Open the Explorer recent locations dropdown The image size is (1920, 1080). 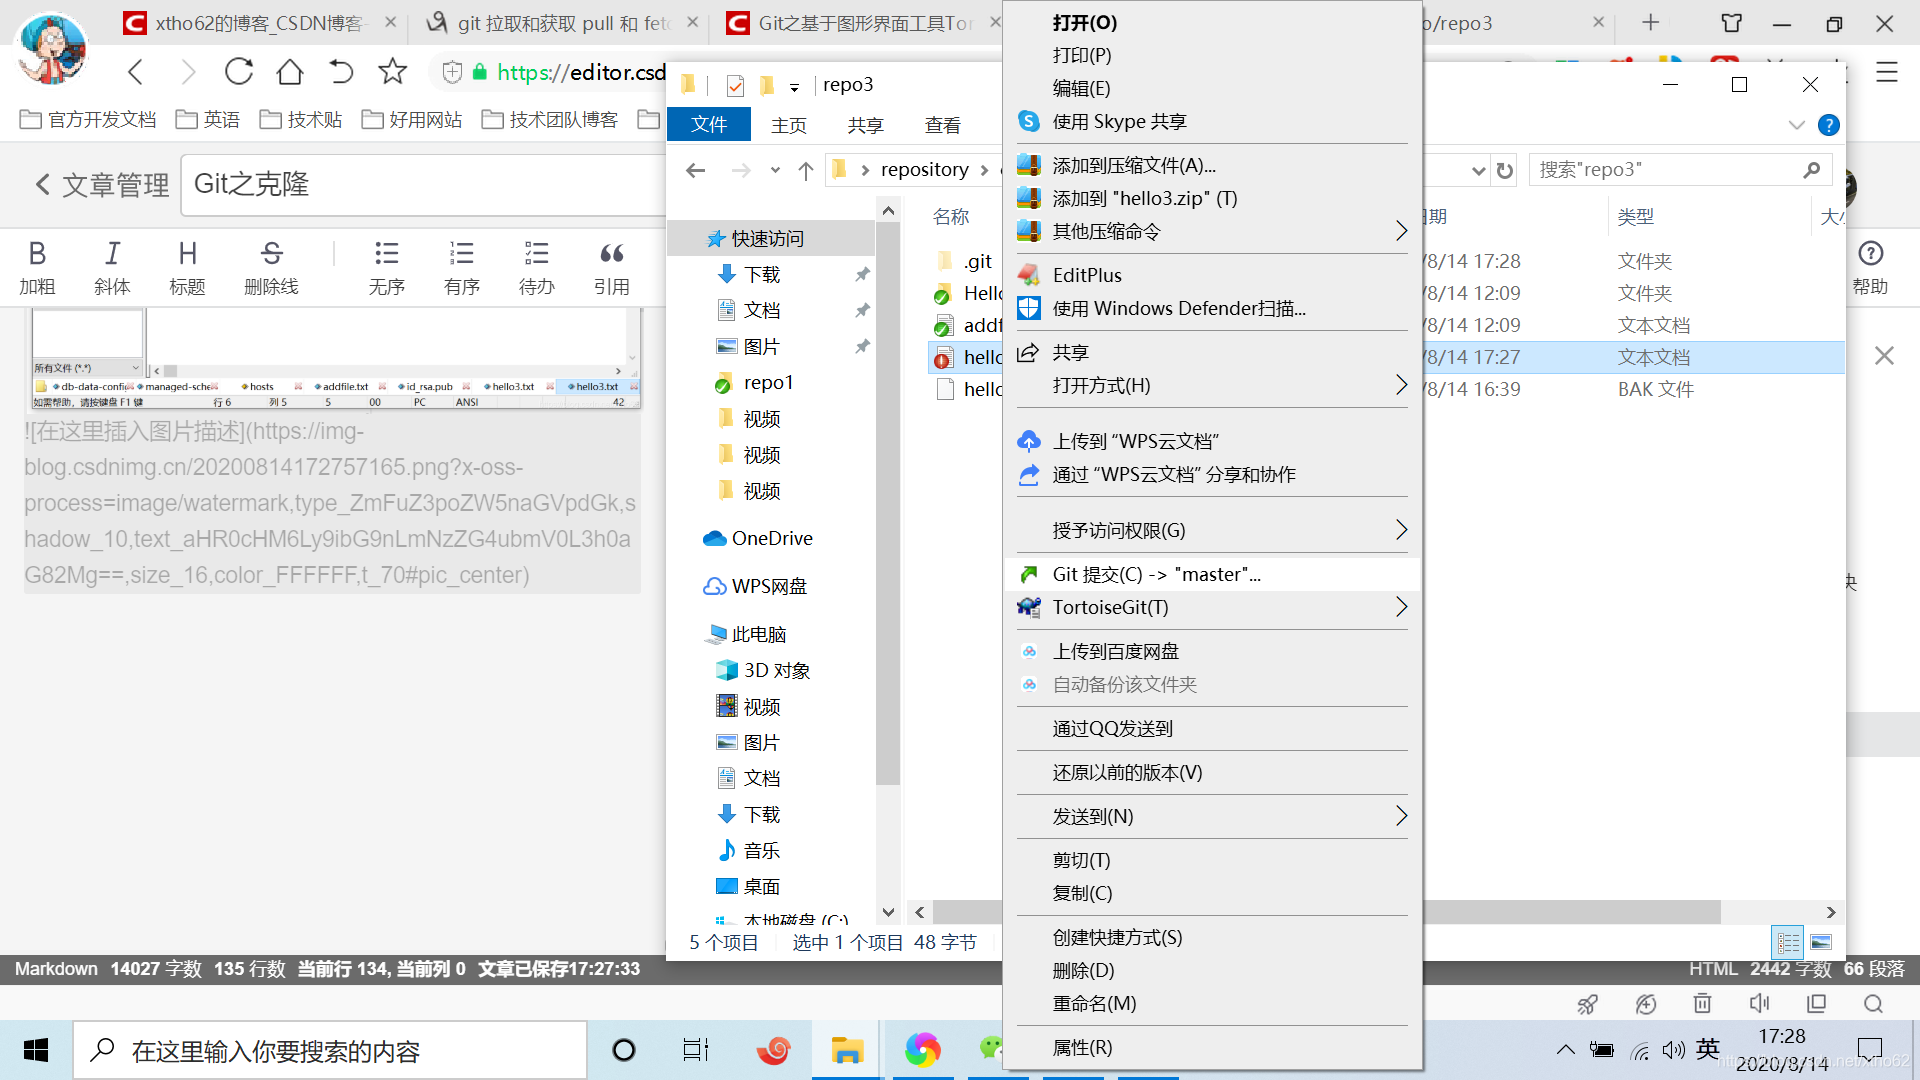pyautogui.click(x=775, y=170)
